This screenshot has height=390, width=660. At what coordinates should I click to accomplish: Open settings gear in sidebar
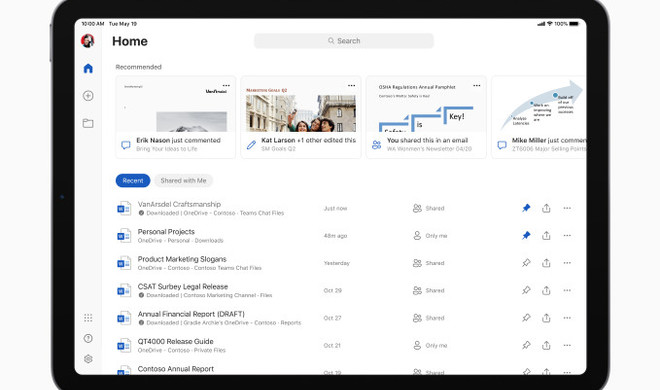[88, 359]
